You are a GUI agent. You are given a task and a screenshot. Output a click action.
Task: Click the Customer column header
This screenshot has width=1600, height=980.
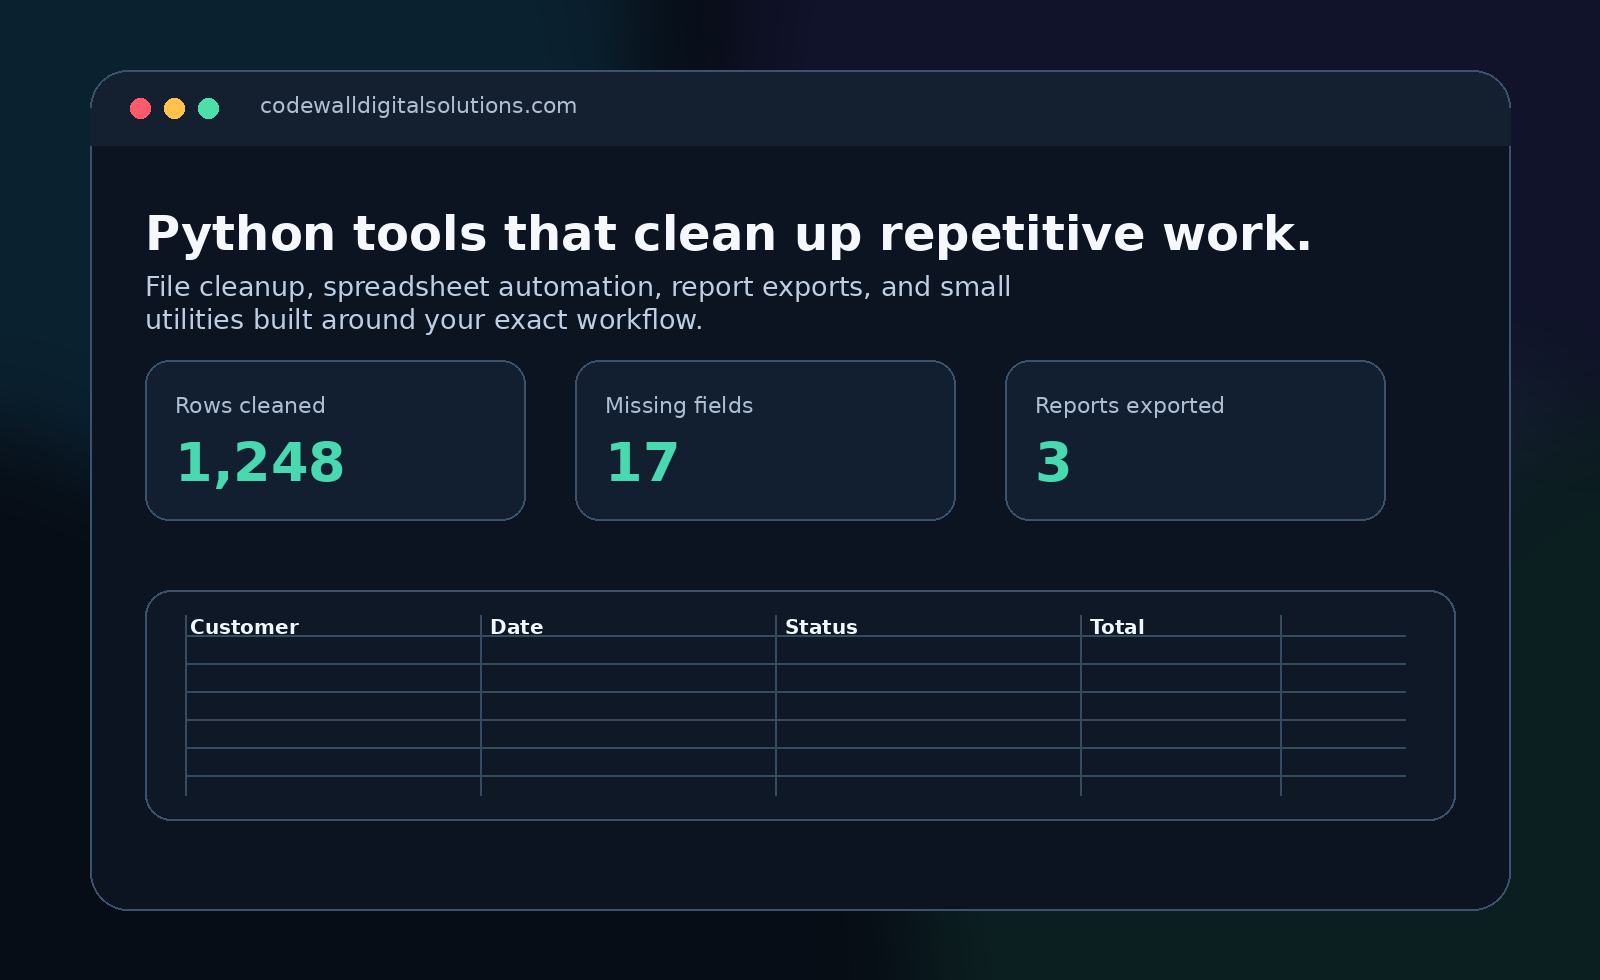coord(244,627)
